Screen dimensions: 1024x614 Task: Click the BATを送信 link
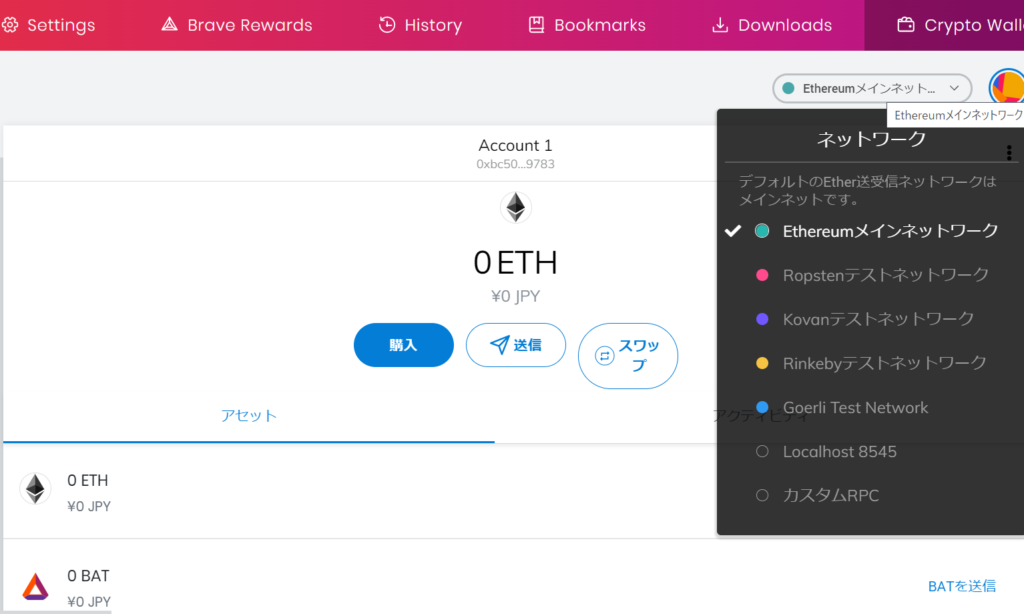962,586
